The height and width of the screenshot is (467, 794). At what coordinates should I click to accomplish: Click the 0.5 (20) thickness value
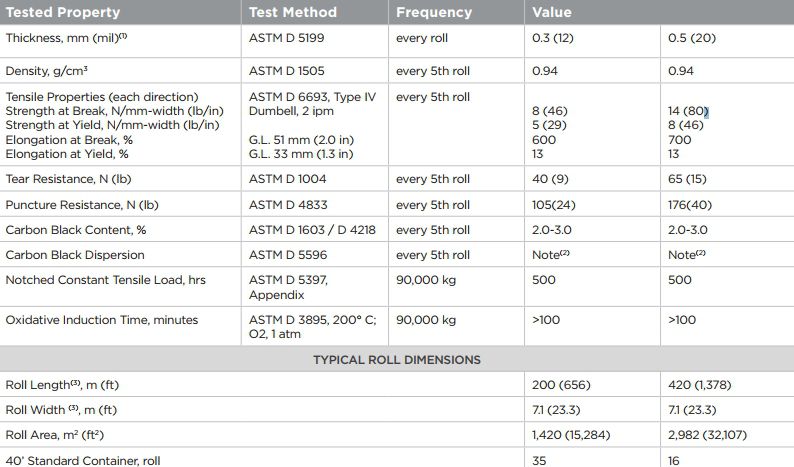[692, 38]
